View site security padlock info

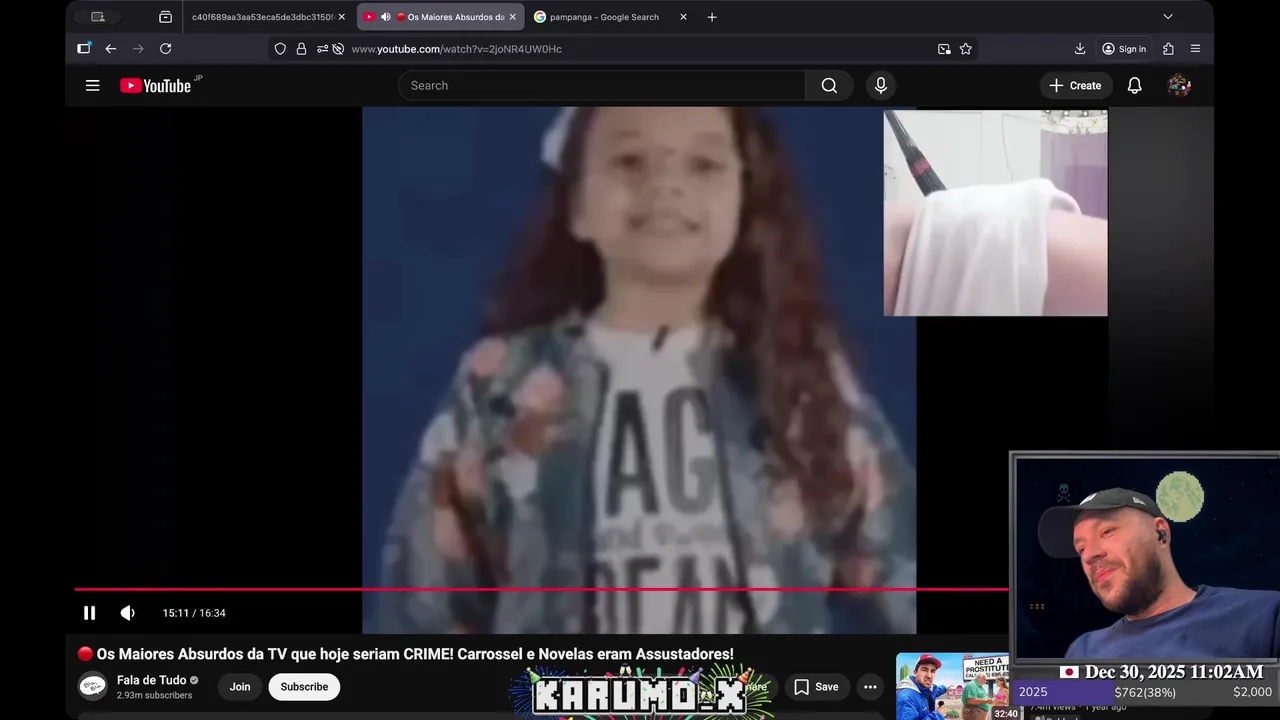301,49
